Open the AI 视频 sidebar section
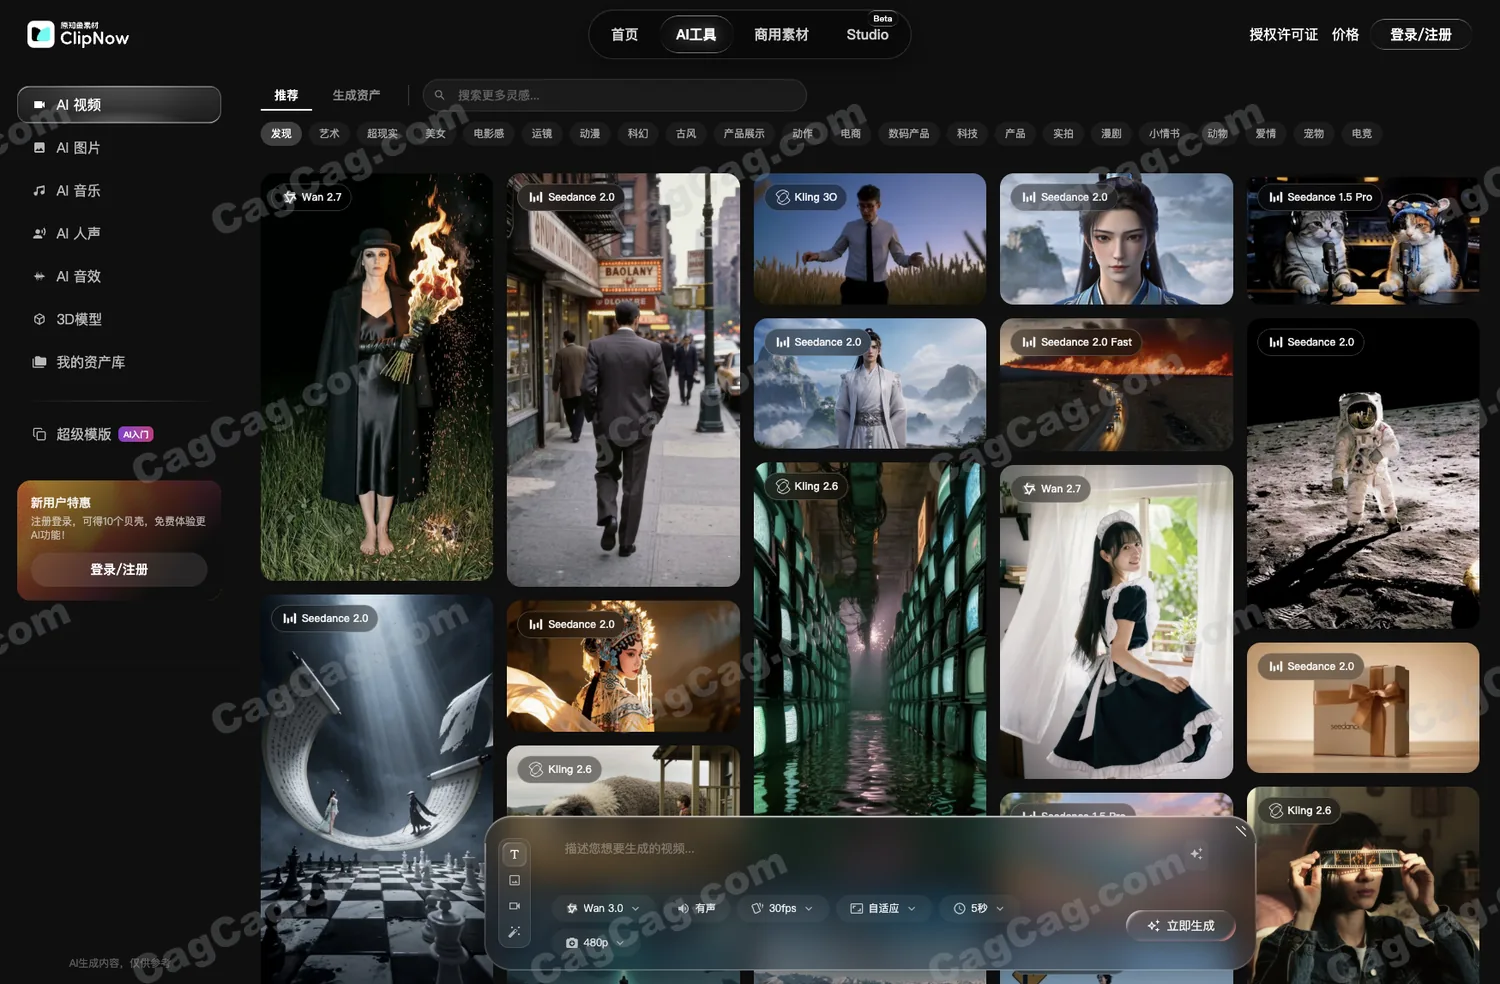Screen dimensions: 1500x984 [119, 105]
